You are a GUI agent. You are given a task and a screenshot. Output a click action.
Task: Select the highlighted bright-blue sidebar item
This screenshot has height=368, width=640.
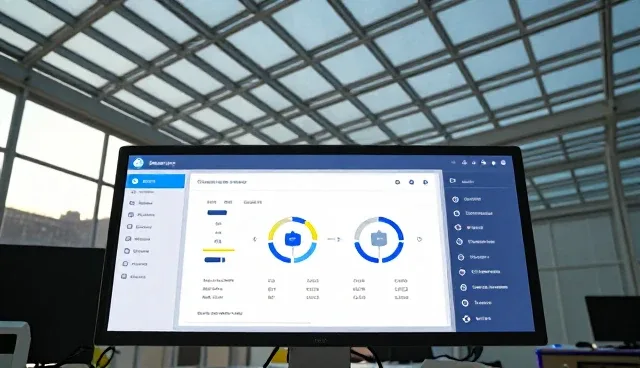tap(156, 181)
